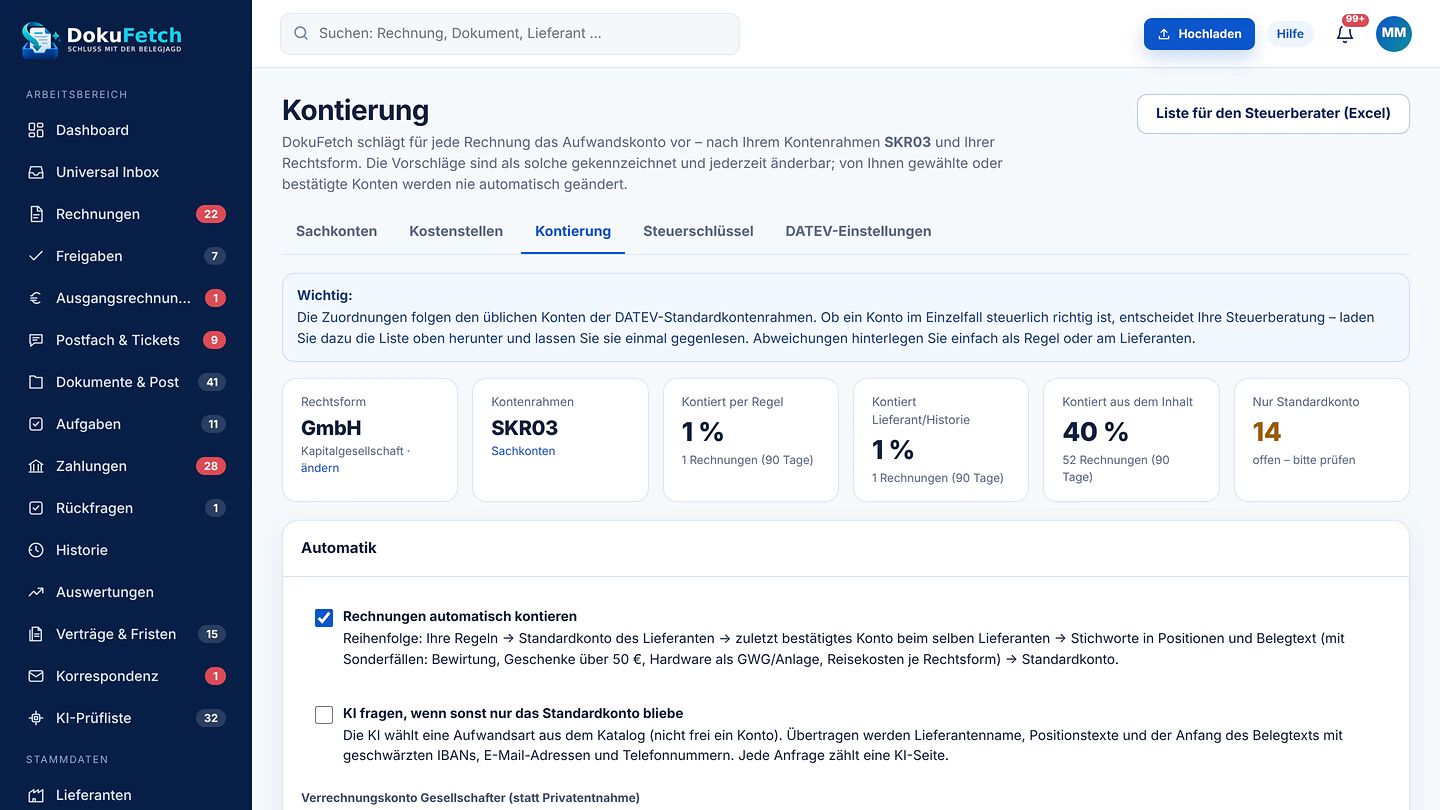Viewport: 1440px width, 810px height.
Task: Click the Historie clock icon
Action: tap(36, 550)
